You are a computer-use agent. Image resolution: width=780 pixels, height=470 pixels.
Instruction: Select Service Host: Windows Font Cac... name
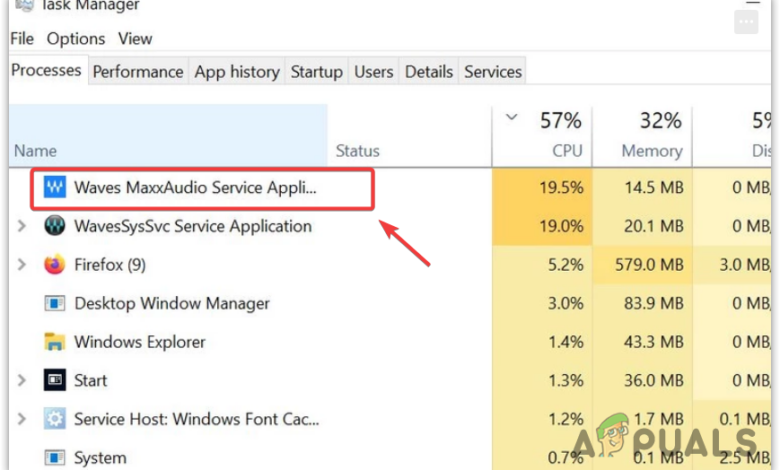[x=196, y=419]
